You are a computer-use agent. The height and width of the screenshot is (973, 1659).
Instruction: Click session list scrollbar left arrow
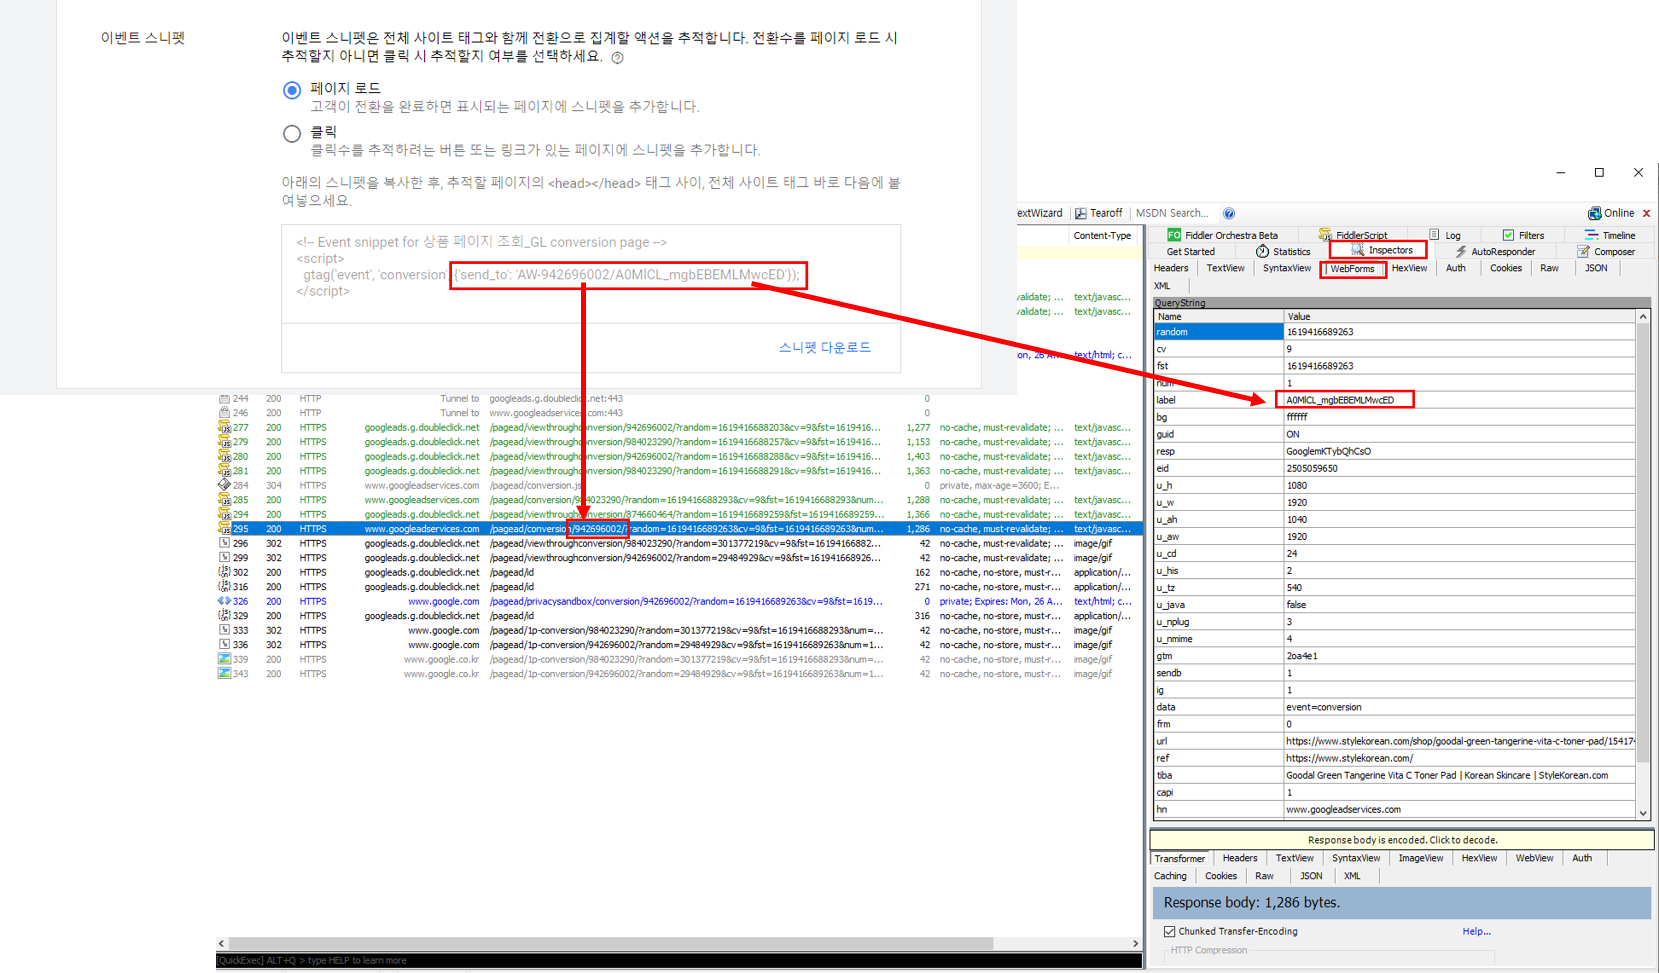click(x=222, y=943)
